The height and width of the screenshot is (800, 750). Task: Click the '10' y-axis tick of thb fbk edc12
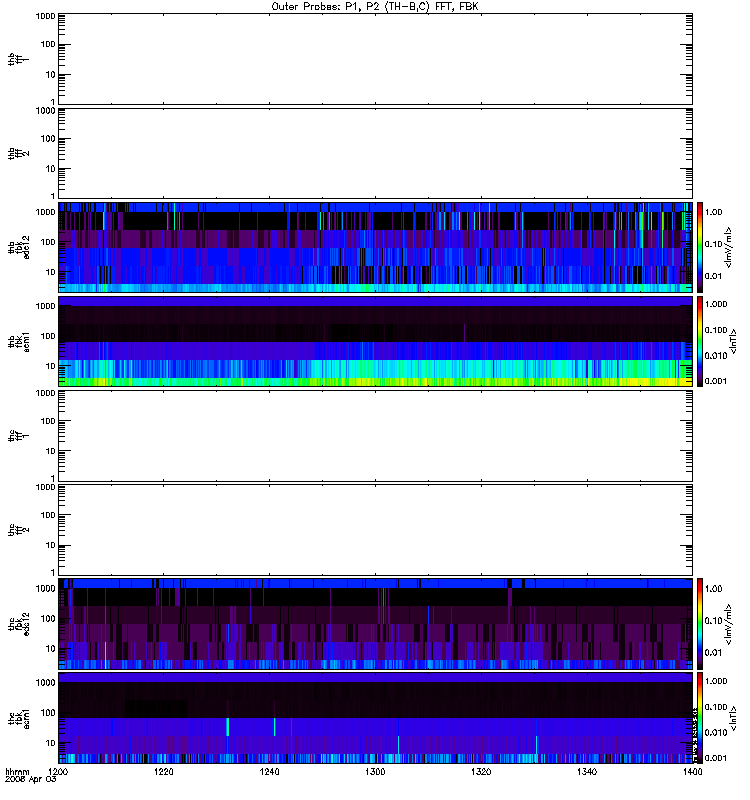click(51, 272)
